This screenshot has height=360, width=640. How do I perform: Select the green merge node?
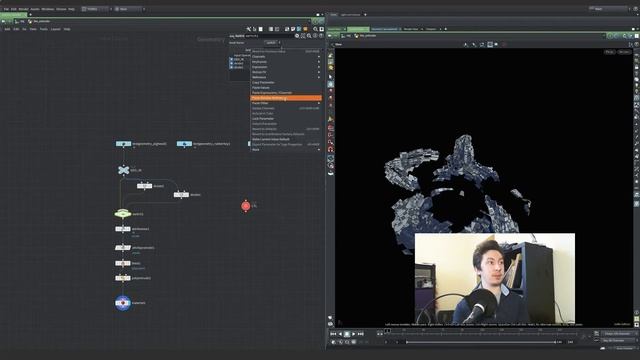click(123, 213)
